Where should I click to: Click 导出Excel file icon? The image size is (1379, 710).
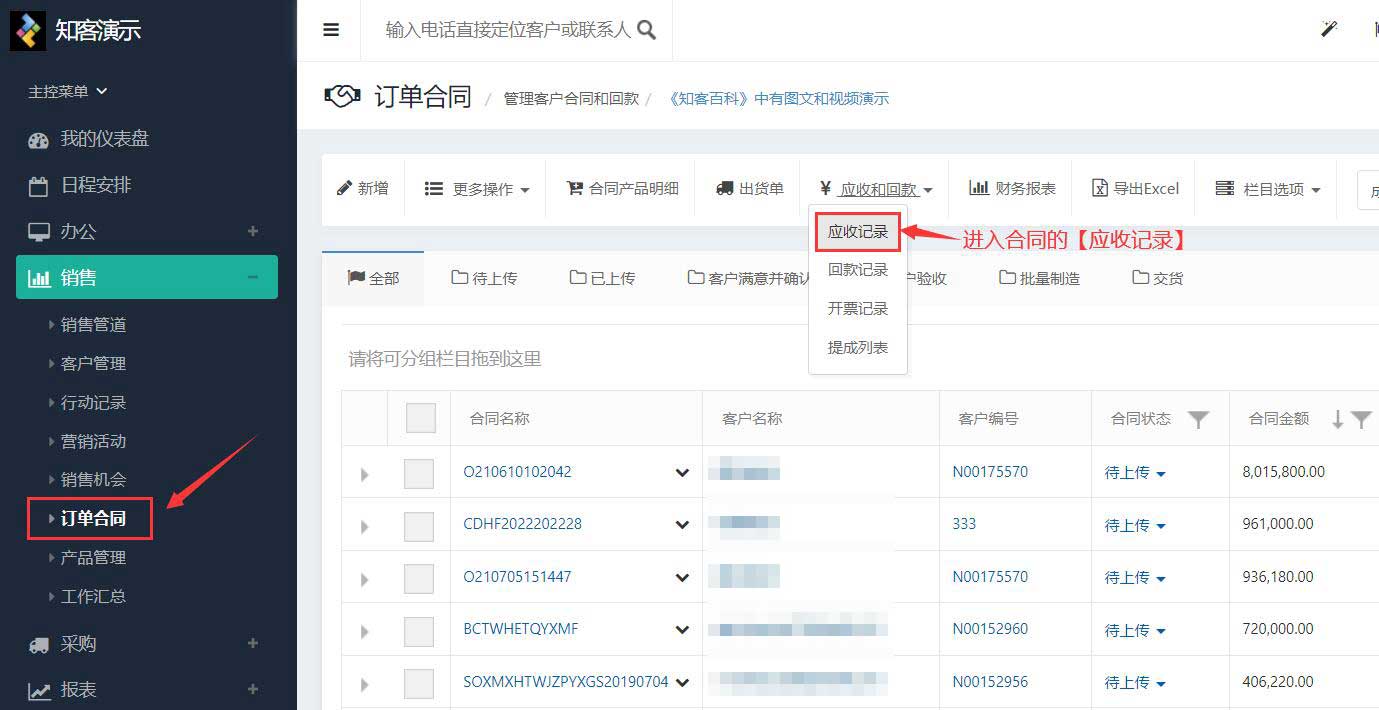pyautogui.click(x=1100, y=188)
